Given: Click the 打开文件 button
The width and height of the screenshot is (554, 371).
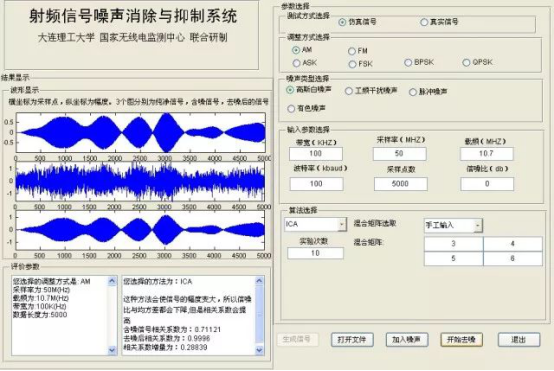Looking at the screenshot, I should tap(352, 340).
